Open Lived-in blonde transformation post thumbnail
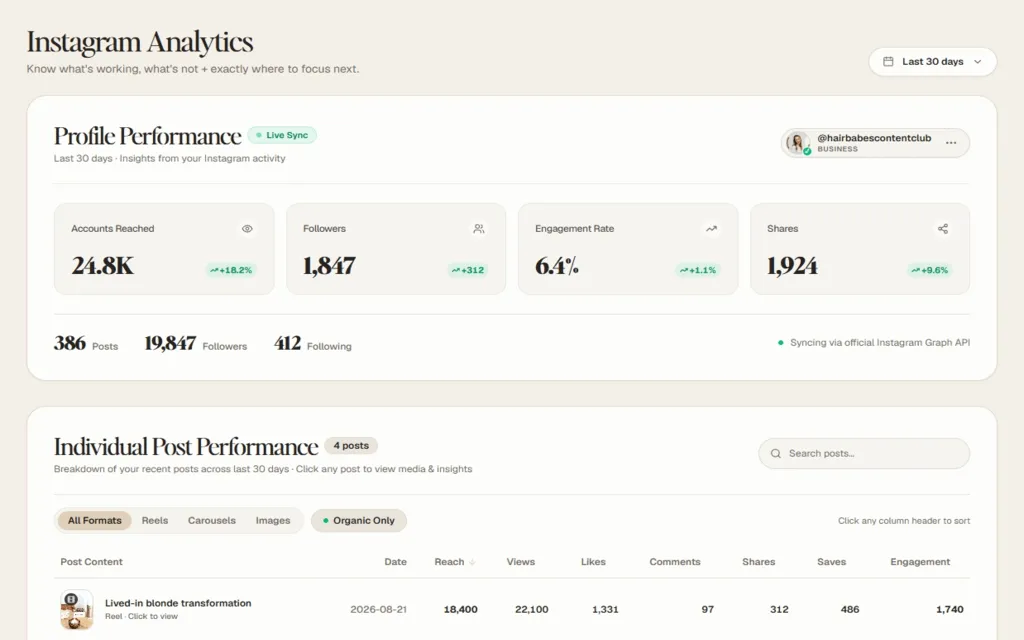This screenshot has height=640, width=1024. (76, 609)
